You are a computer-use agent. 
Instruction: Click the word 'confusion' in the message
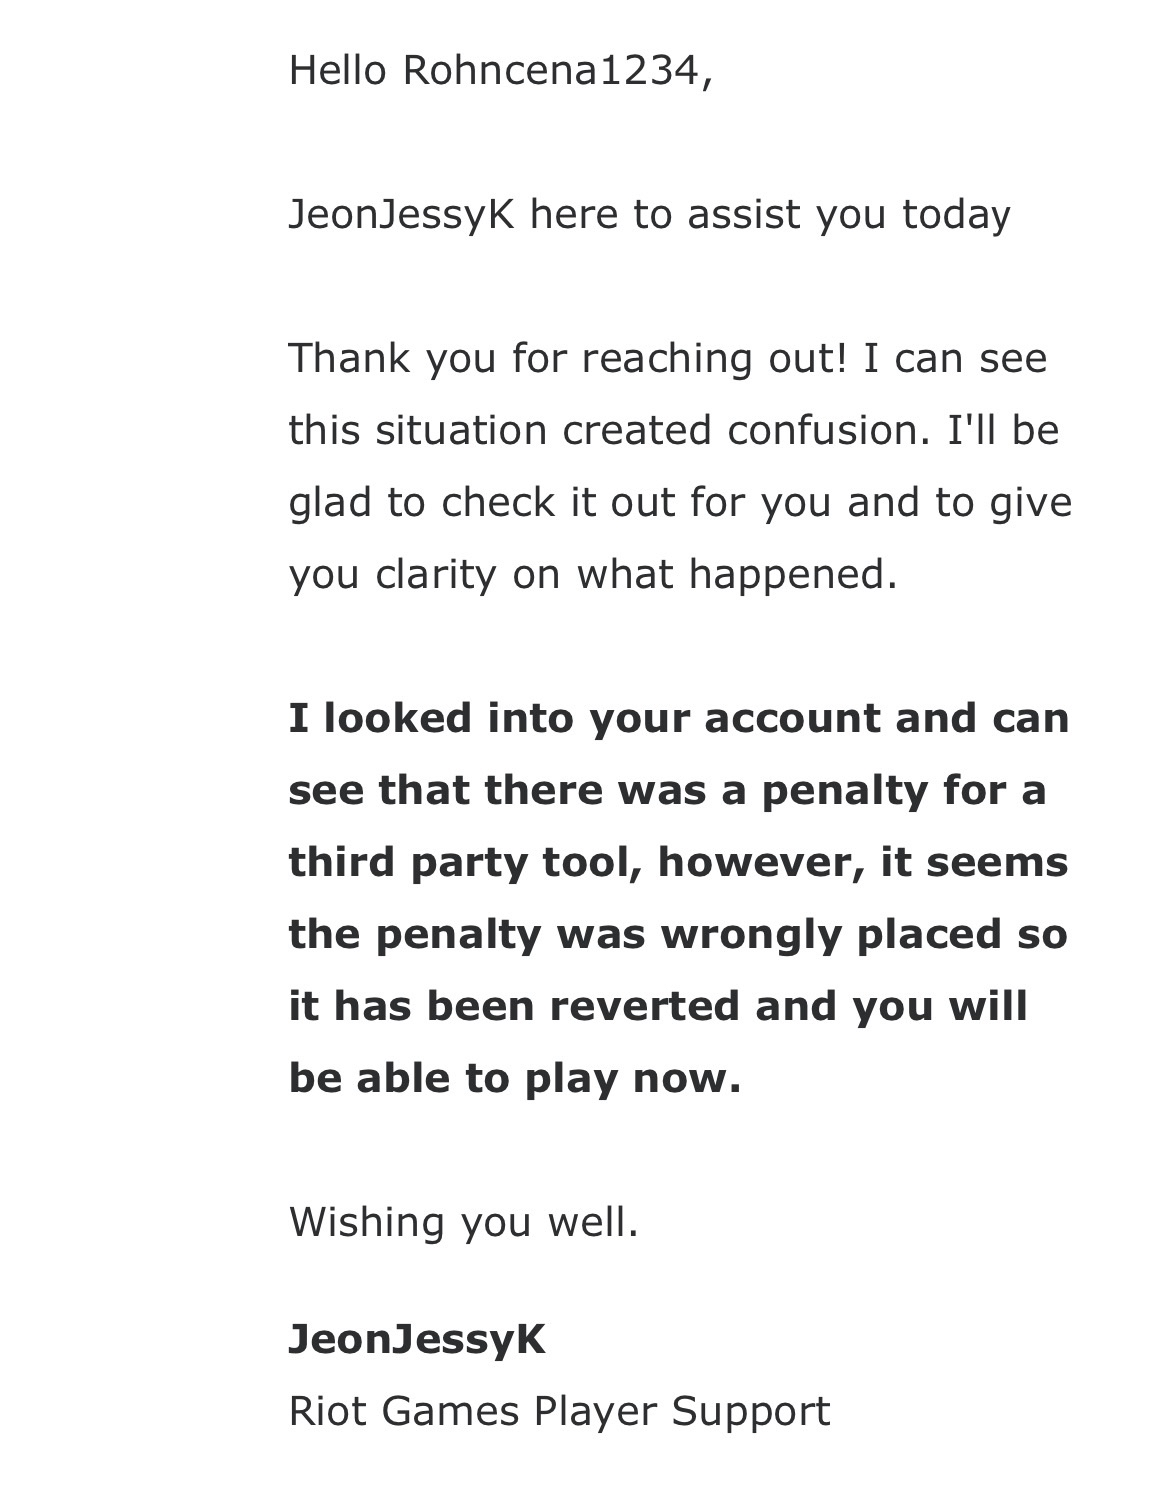pyautogui.click(x=819, y=430)
